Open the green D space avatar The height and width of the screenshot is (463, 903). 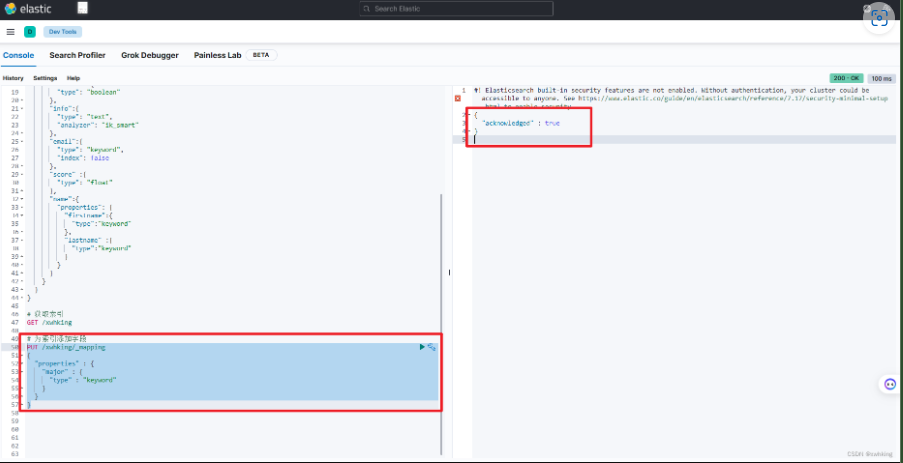pos(30,32)
